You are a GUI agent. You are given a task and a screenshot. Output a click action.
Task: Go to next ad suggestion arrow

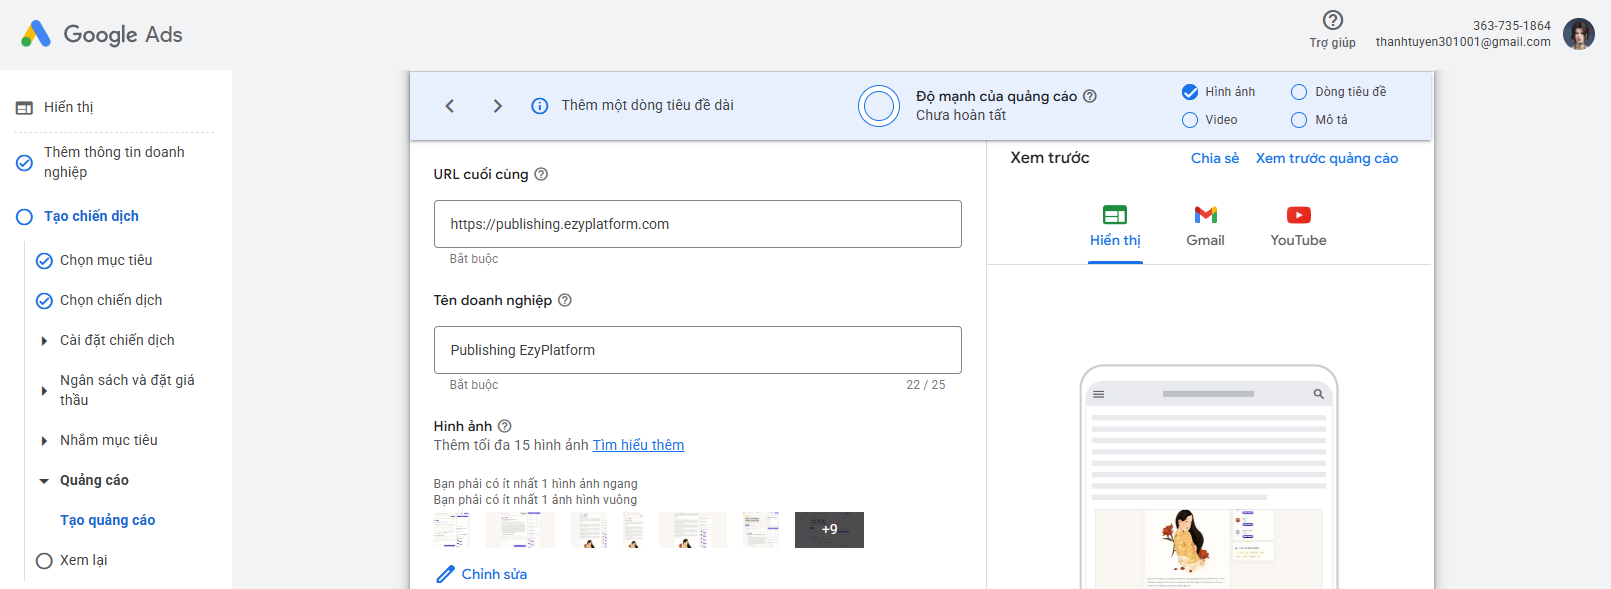tap(497, 106)
